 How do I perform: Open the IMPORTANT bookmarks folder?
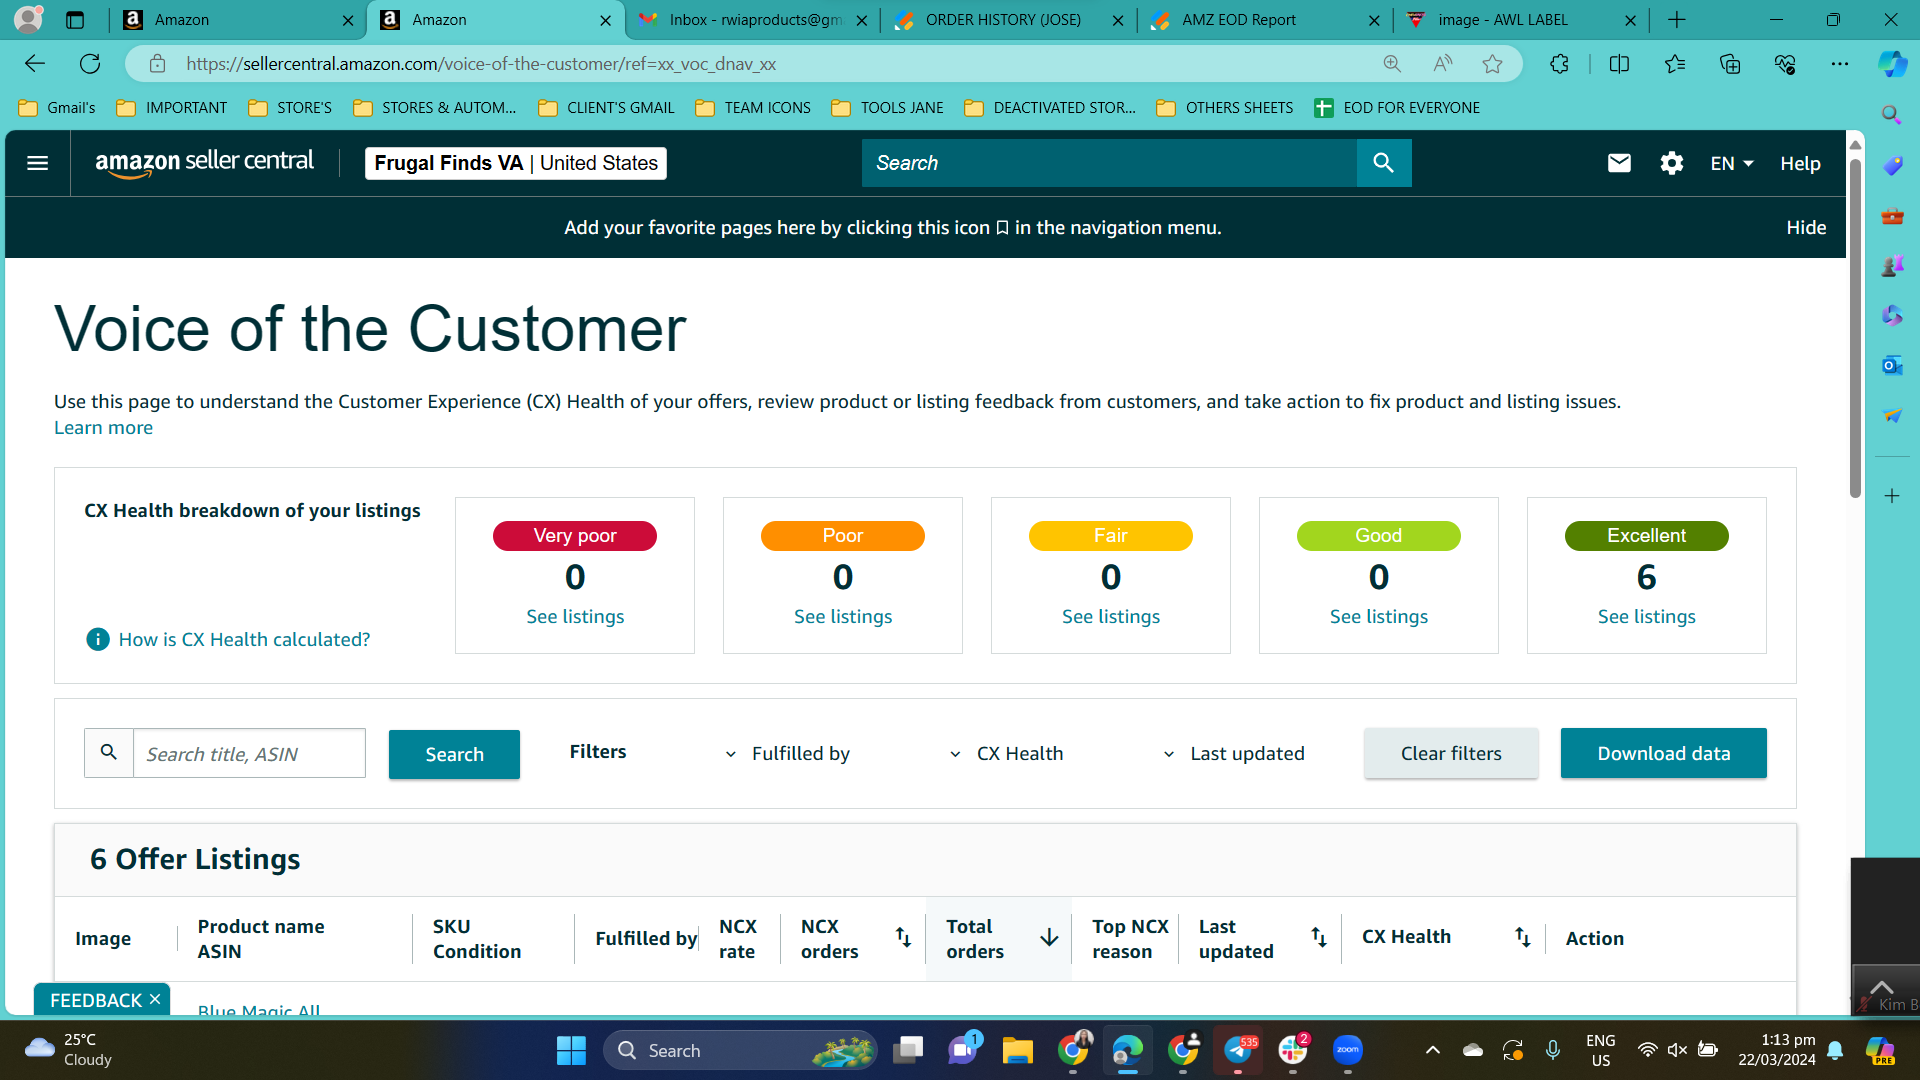click(x=172, y=108)
